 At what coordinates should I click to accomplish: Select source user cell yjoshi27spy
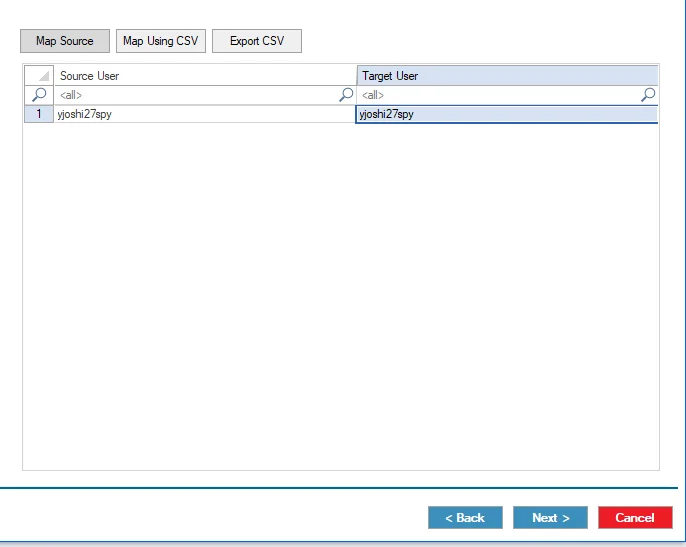[x=205, y=114]
